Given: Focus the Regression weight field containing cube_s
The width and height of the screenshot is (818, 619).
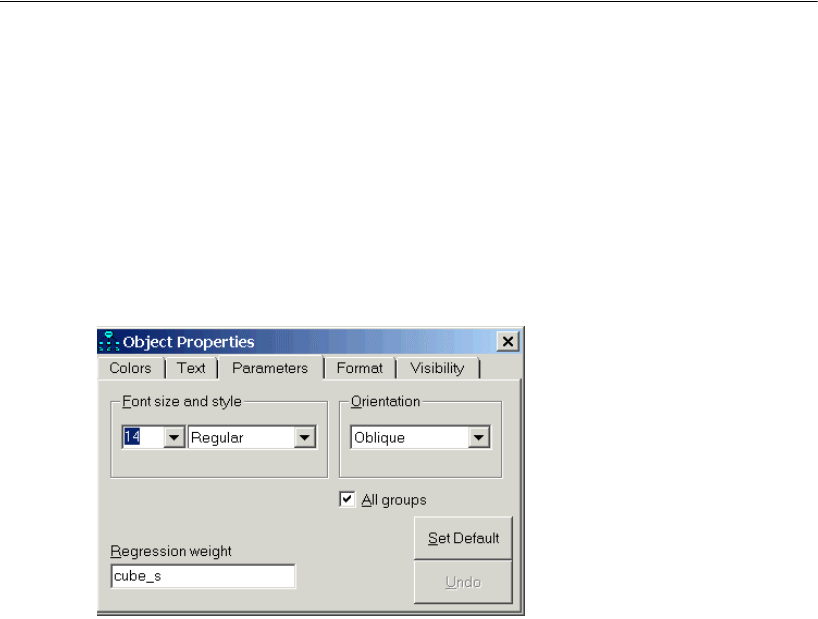Looking at the screenshot, I should click(x=203, y=576).
